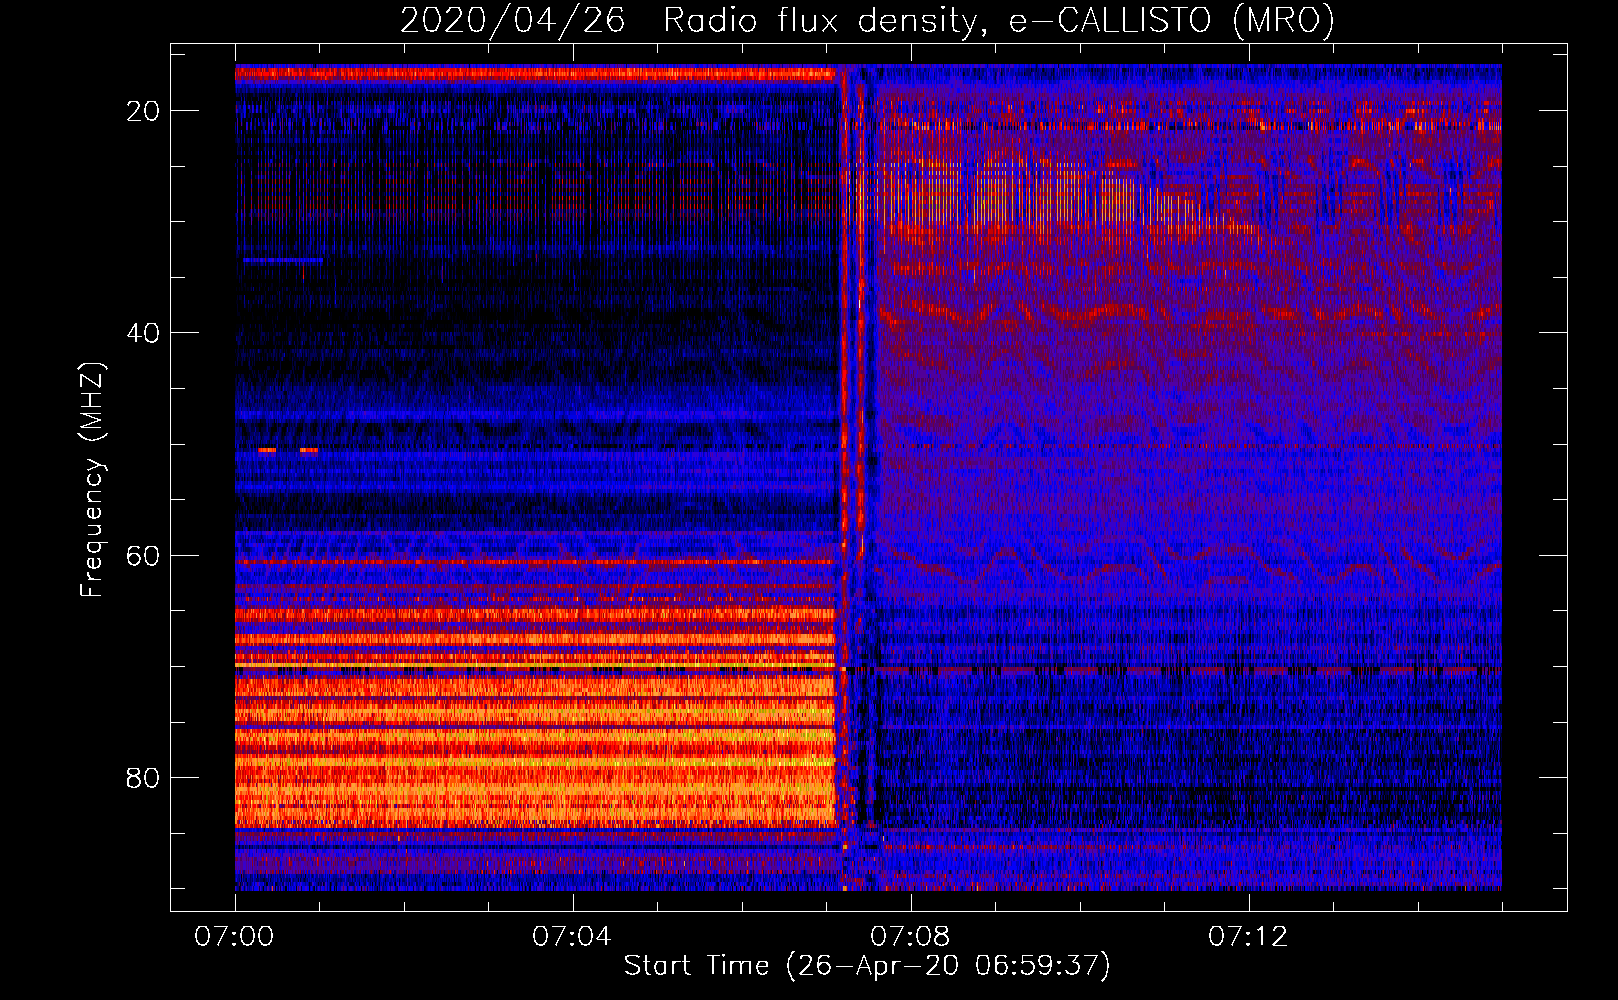This screenshot has height=1000, width=1618.
Task: Click the 40 MHz frequency tick label
Action: click(x=144, y=333)
